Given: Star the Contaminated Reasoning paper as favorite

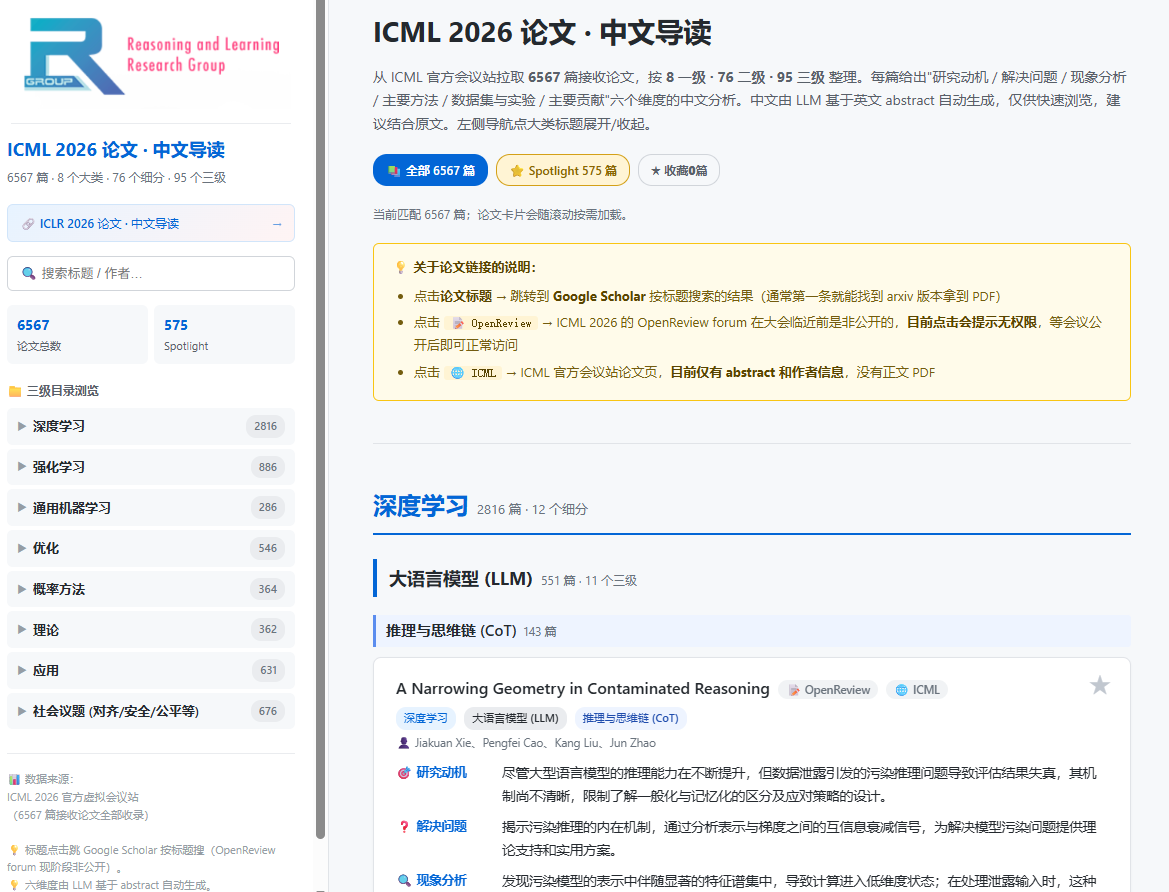Looking at the screenshot, I should pos(1100,685).
